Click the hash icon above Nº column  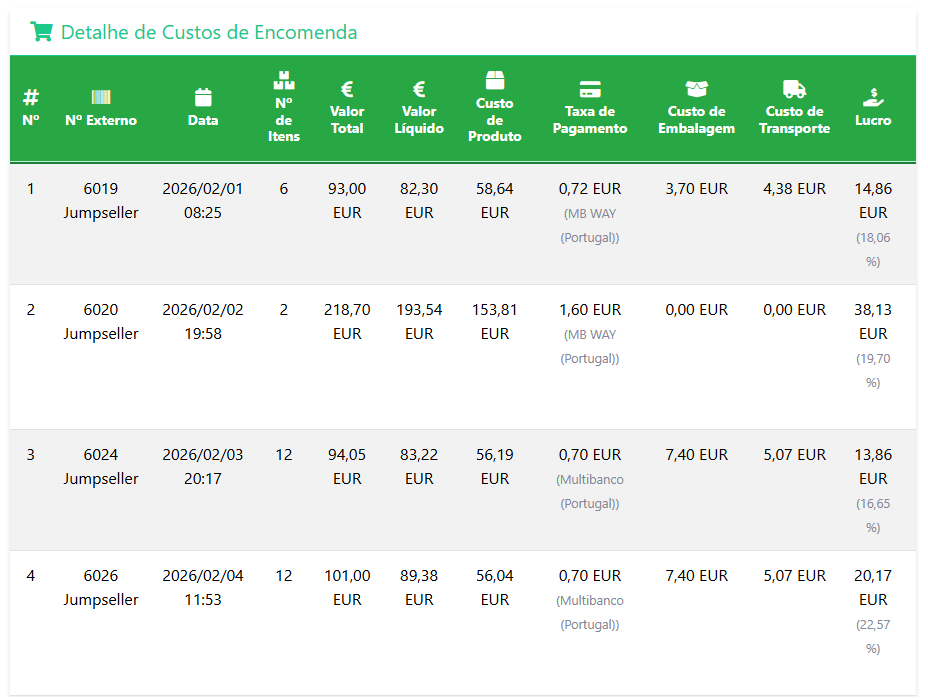(x=31, y=97)
